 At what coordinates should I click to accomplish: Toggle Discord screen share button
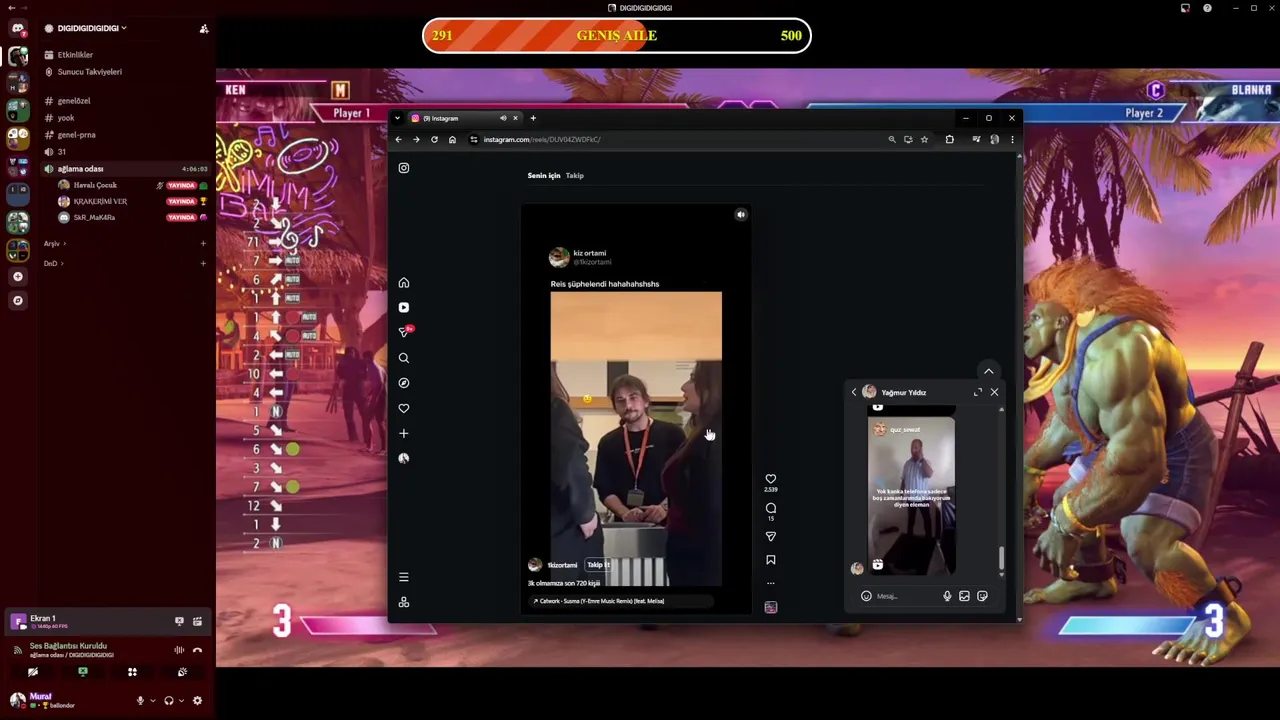[83, 672]
